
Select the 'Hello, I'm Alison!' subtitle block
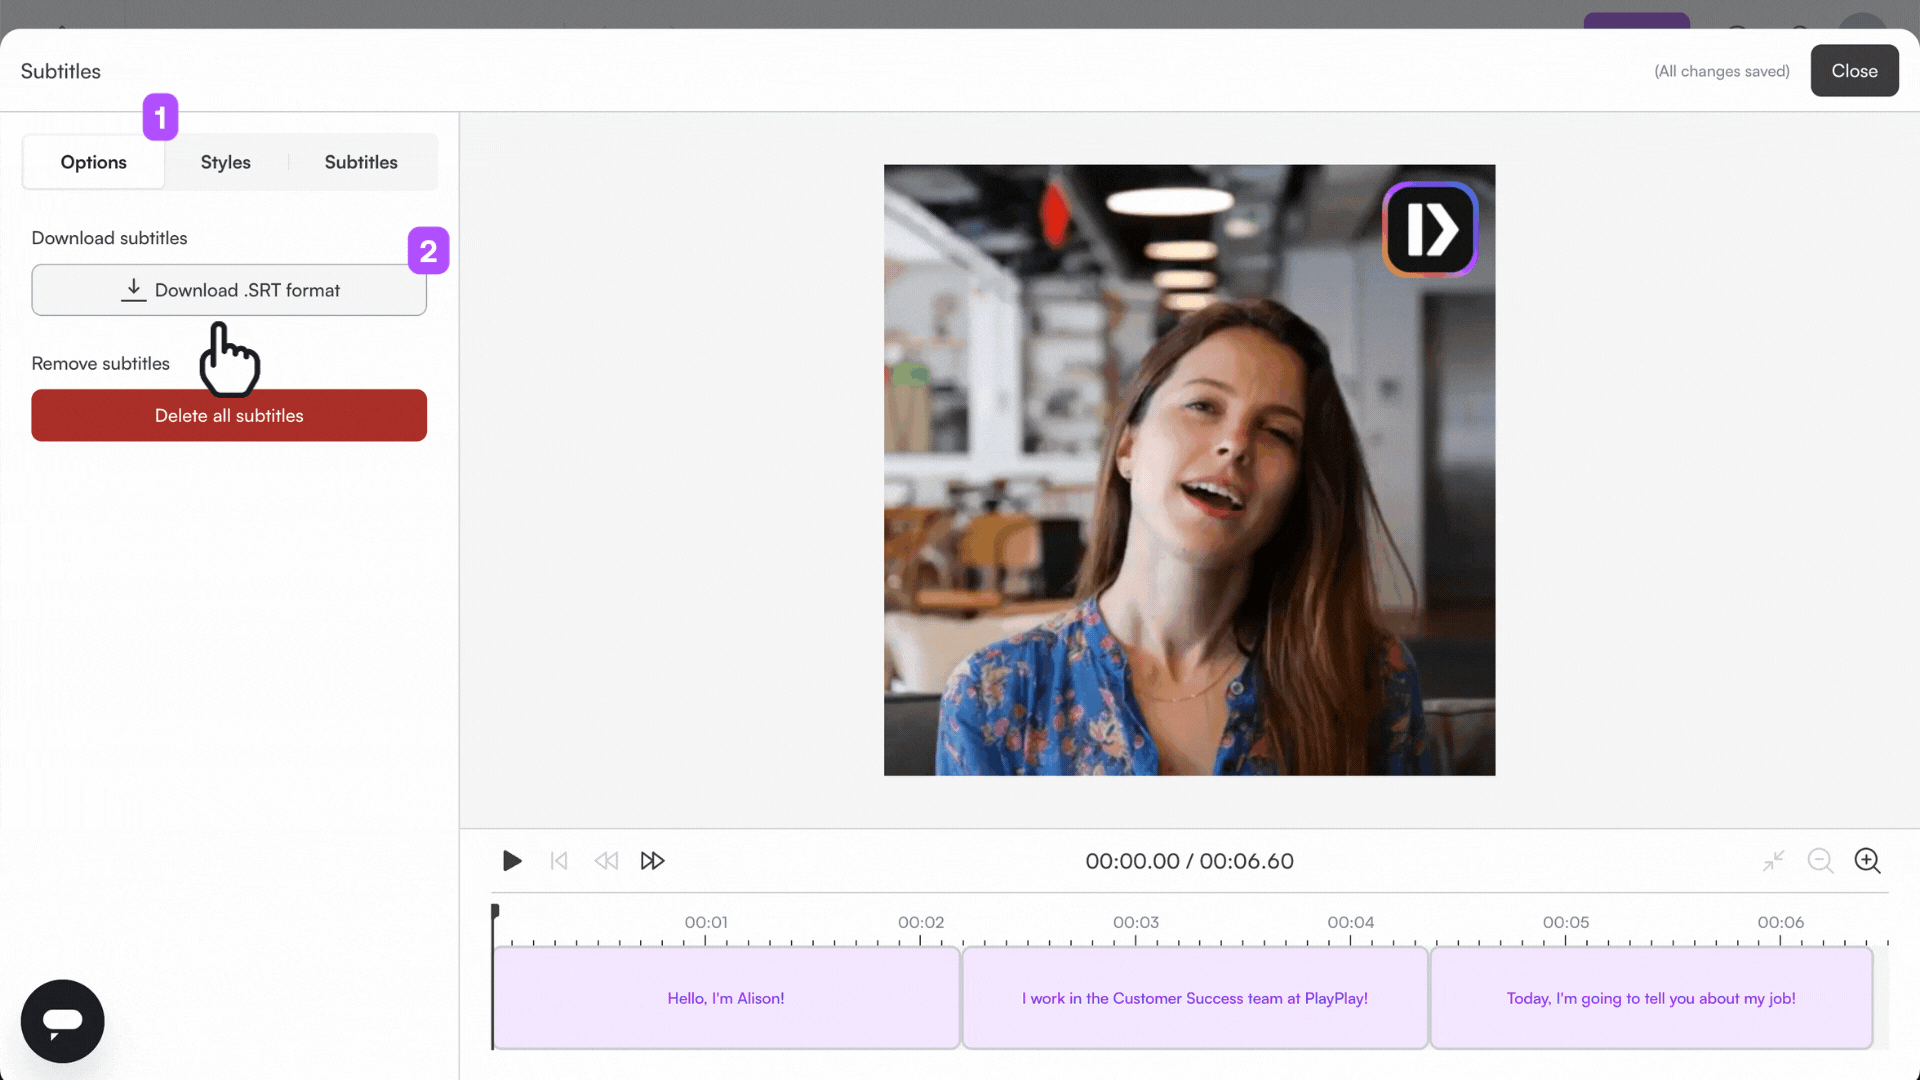[x=726, y=997]
